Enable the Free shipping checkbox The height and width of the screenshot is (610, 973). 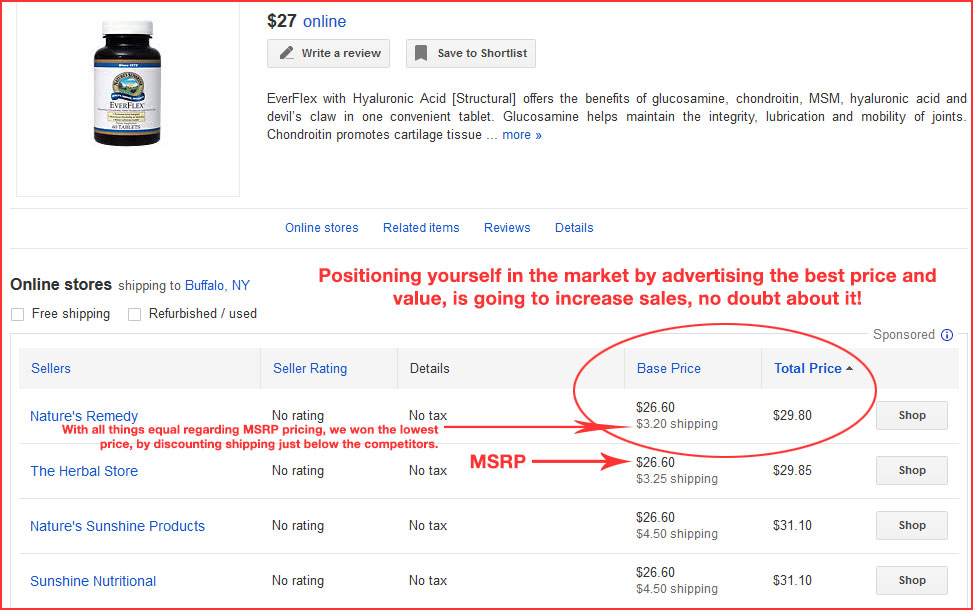pyautogui.click(x=17, y=315)
